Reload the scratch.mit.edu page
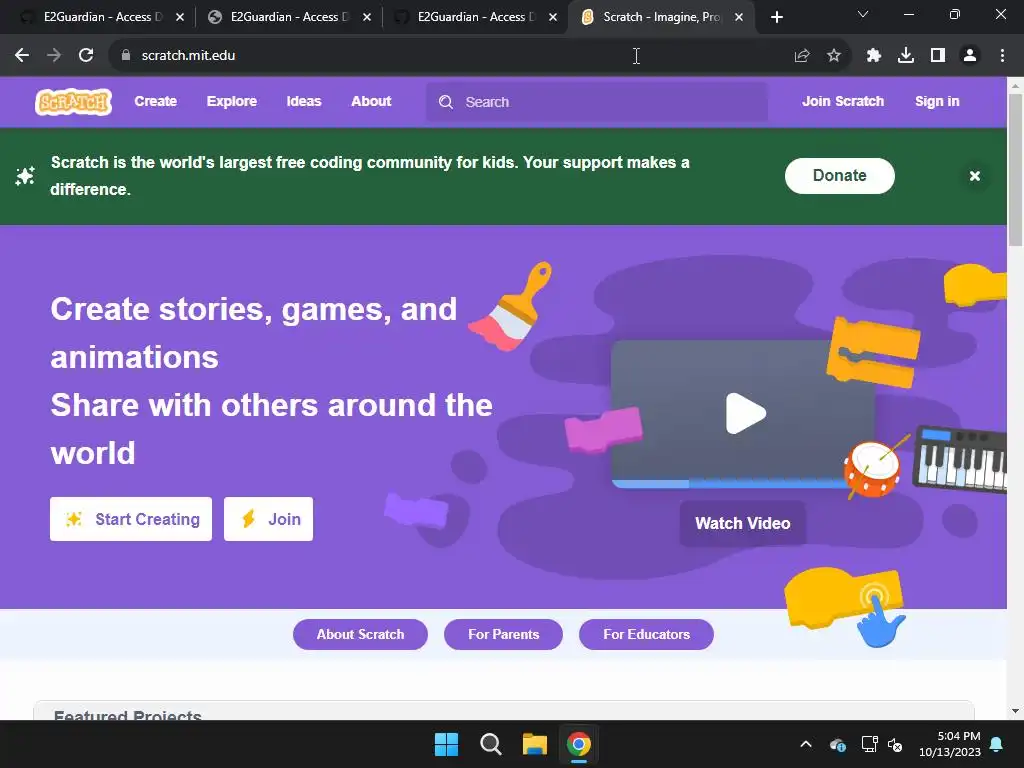 86,56
